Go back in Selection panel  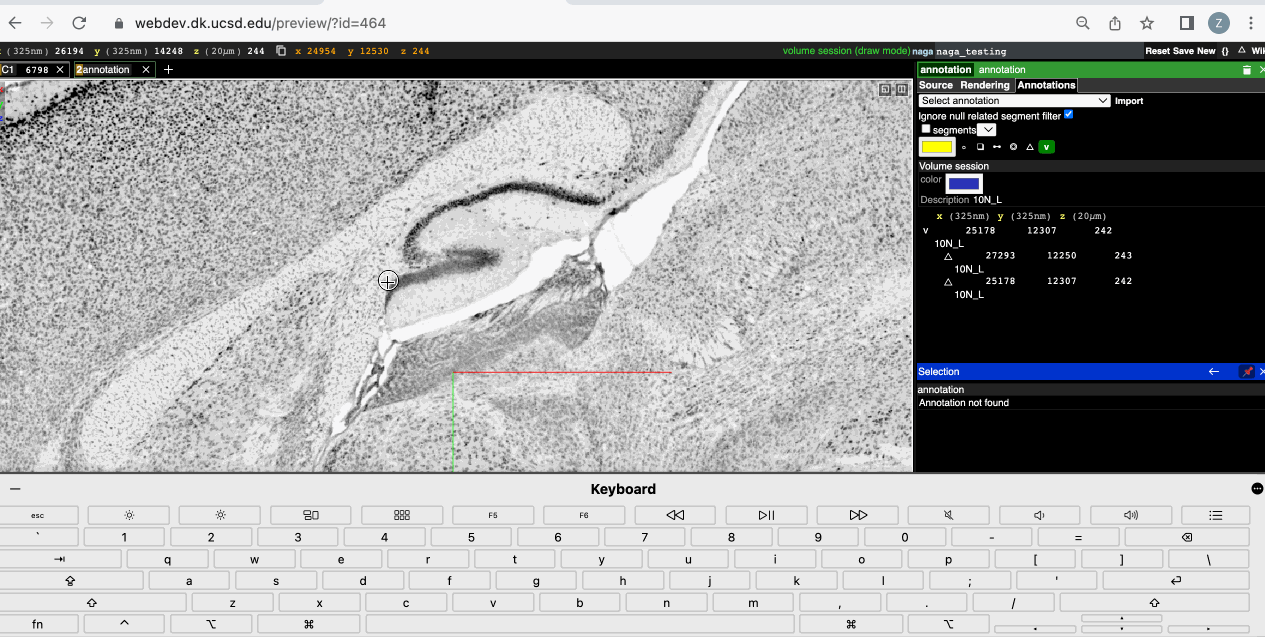coord(1214,372)
